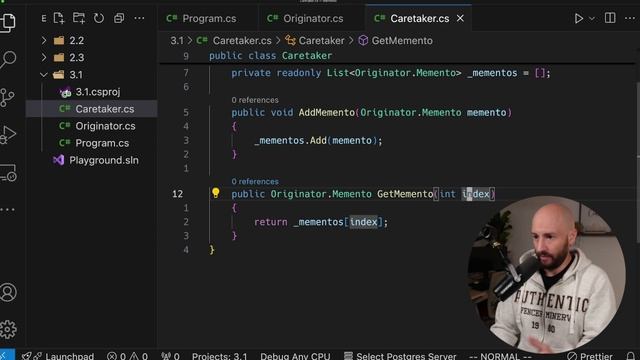Expand the 2.3 folder
The height and width of the screenshot is (360, 640).
click(44, 58)
